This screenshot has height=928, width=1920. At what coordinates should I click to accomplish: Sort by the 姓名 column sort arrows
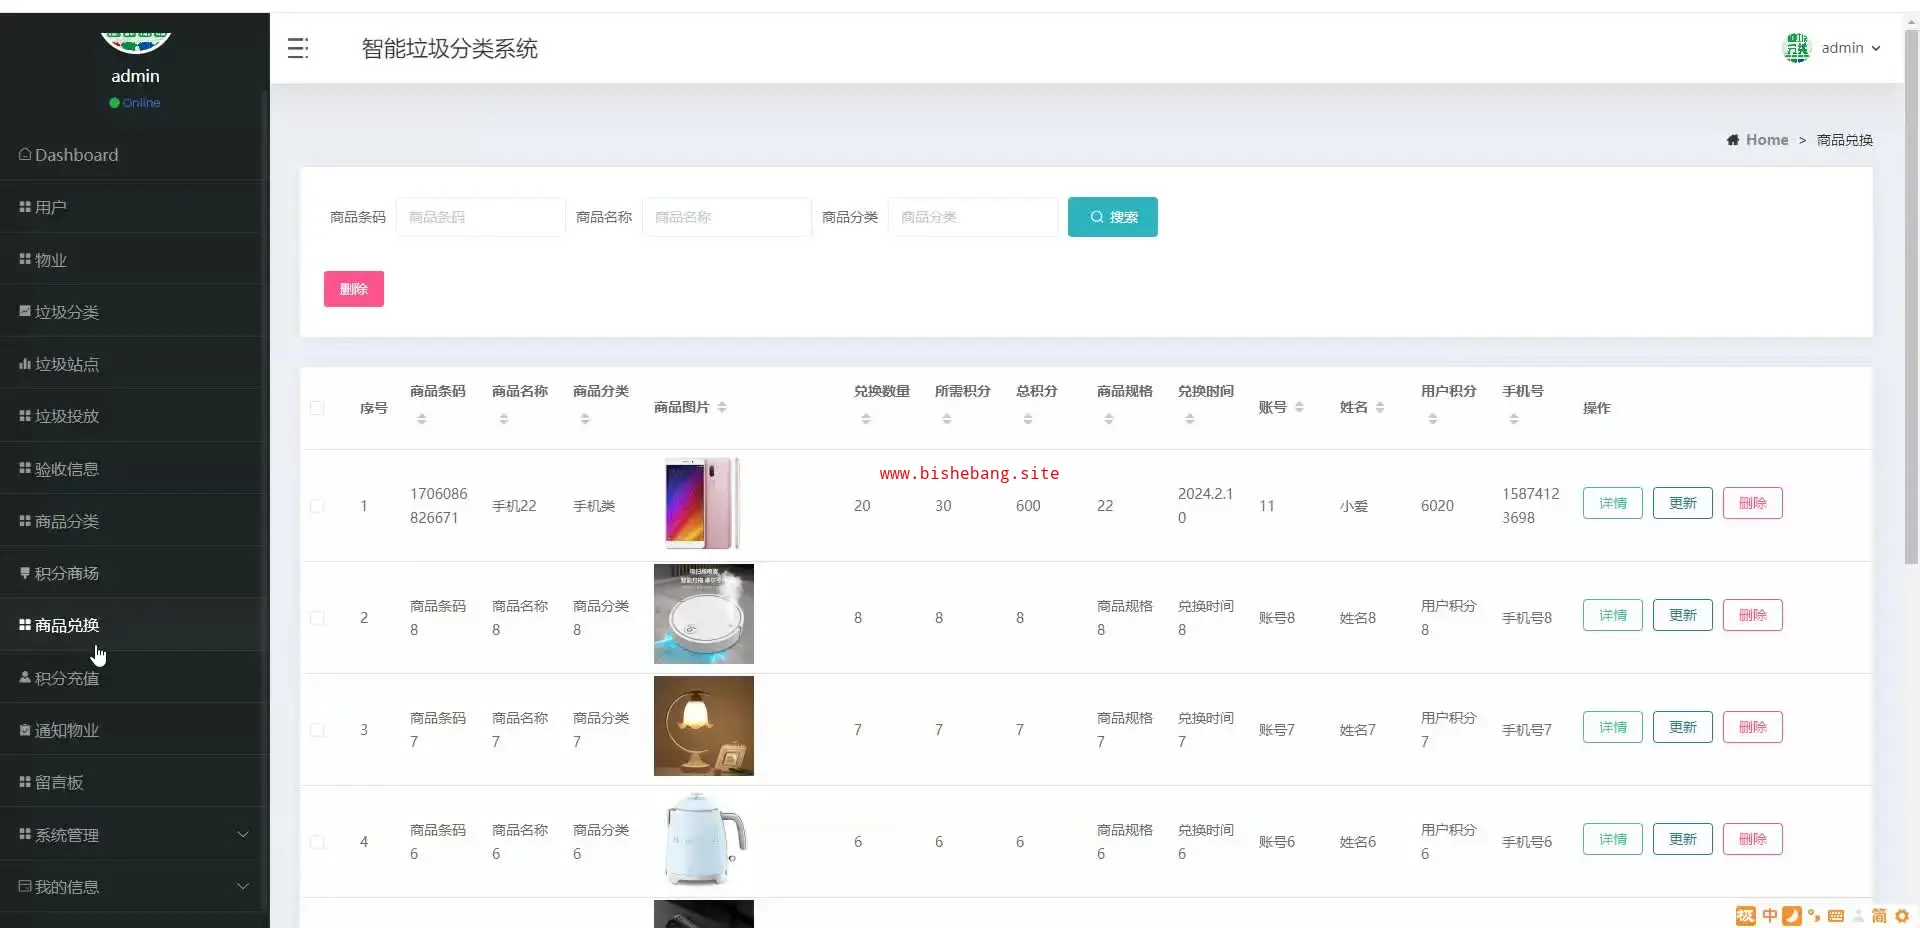point(1380,407)
